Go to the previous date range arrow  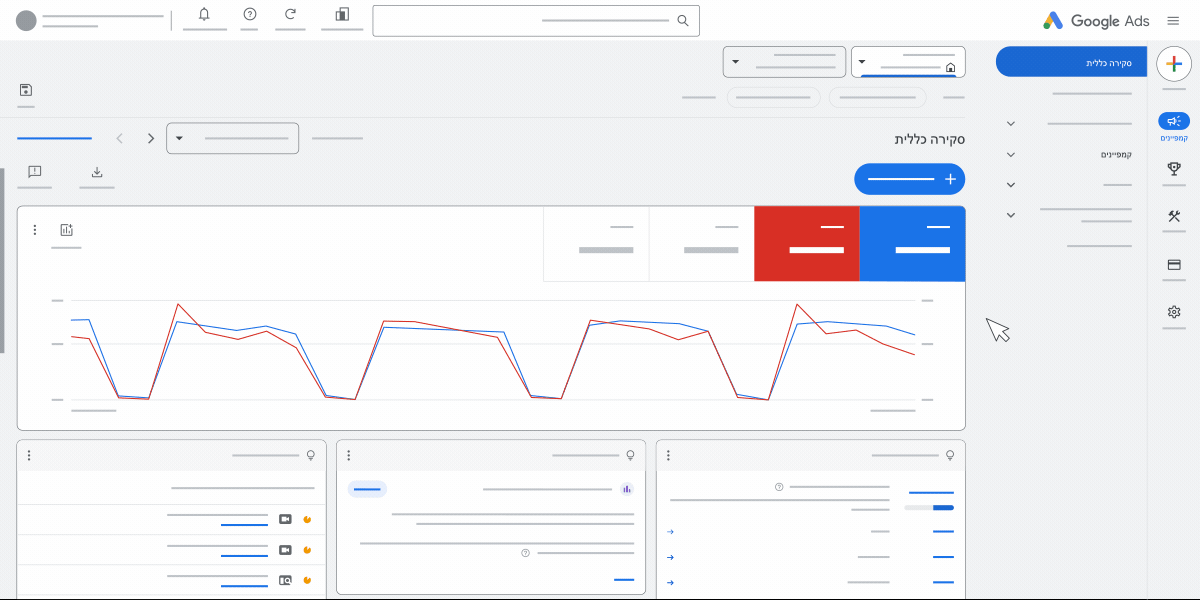120,138
